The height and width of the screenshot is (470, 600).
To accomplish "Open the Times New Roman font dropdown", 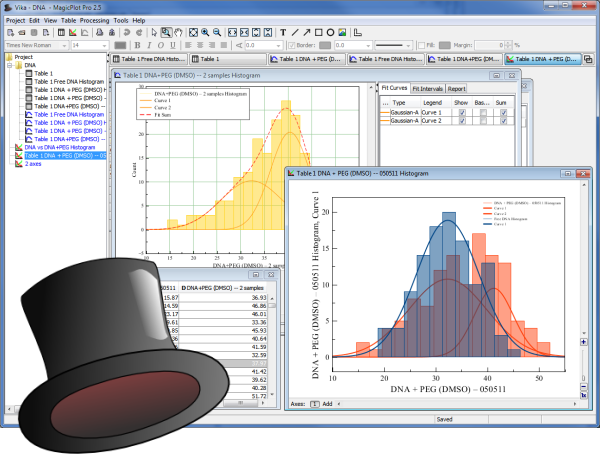I will (x=64, y=46).
